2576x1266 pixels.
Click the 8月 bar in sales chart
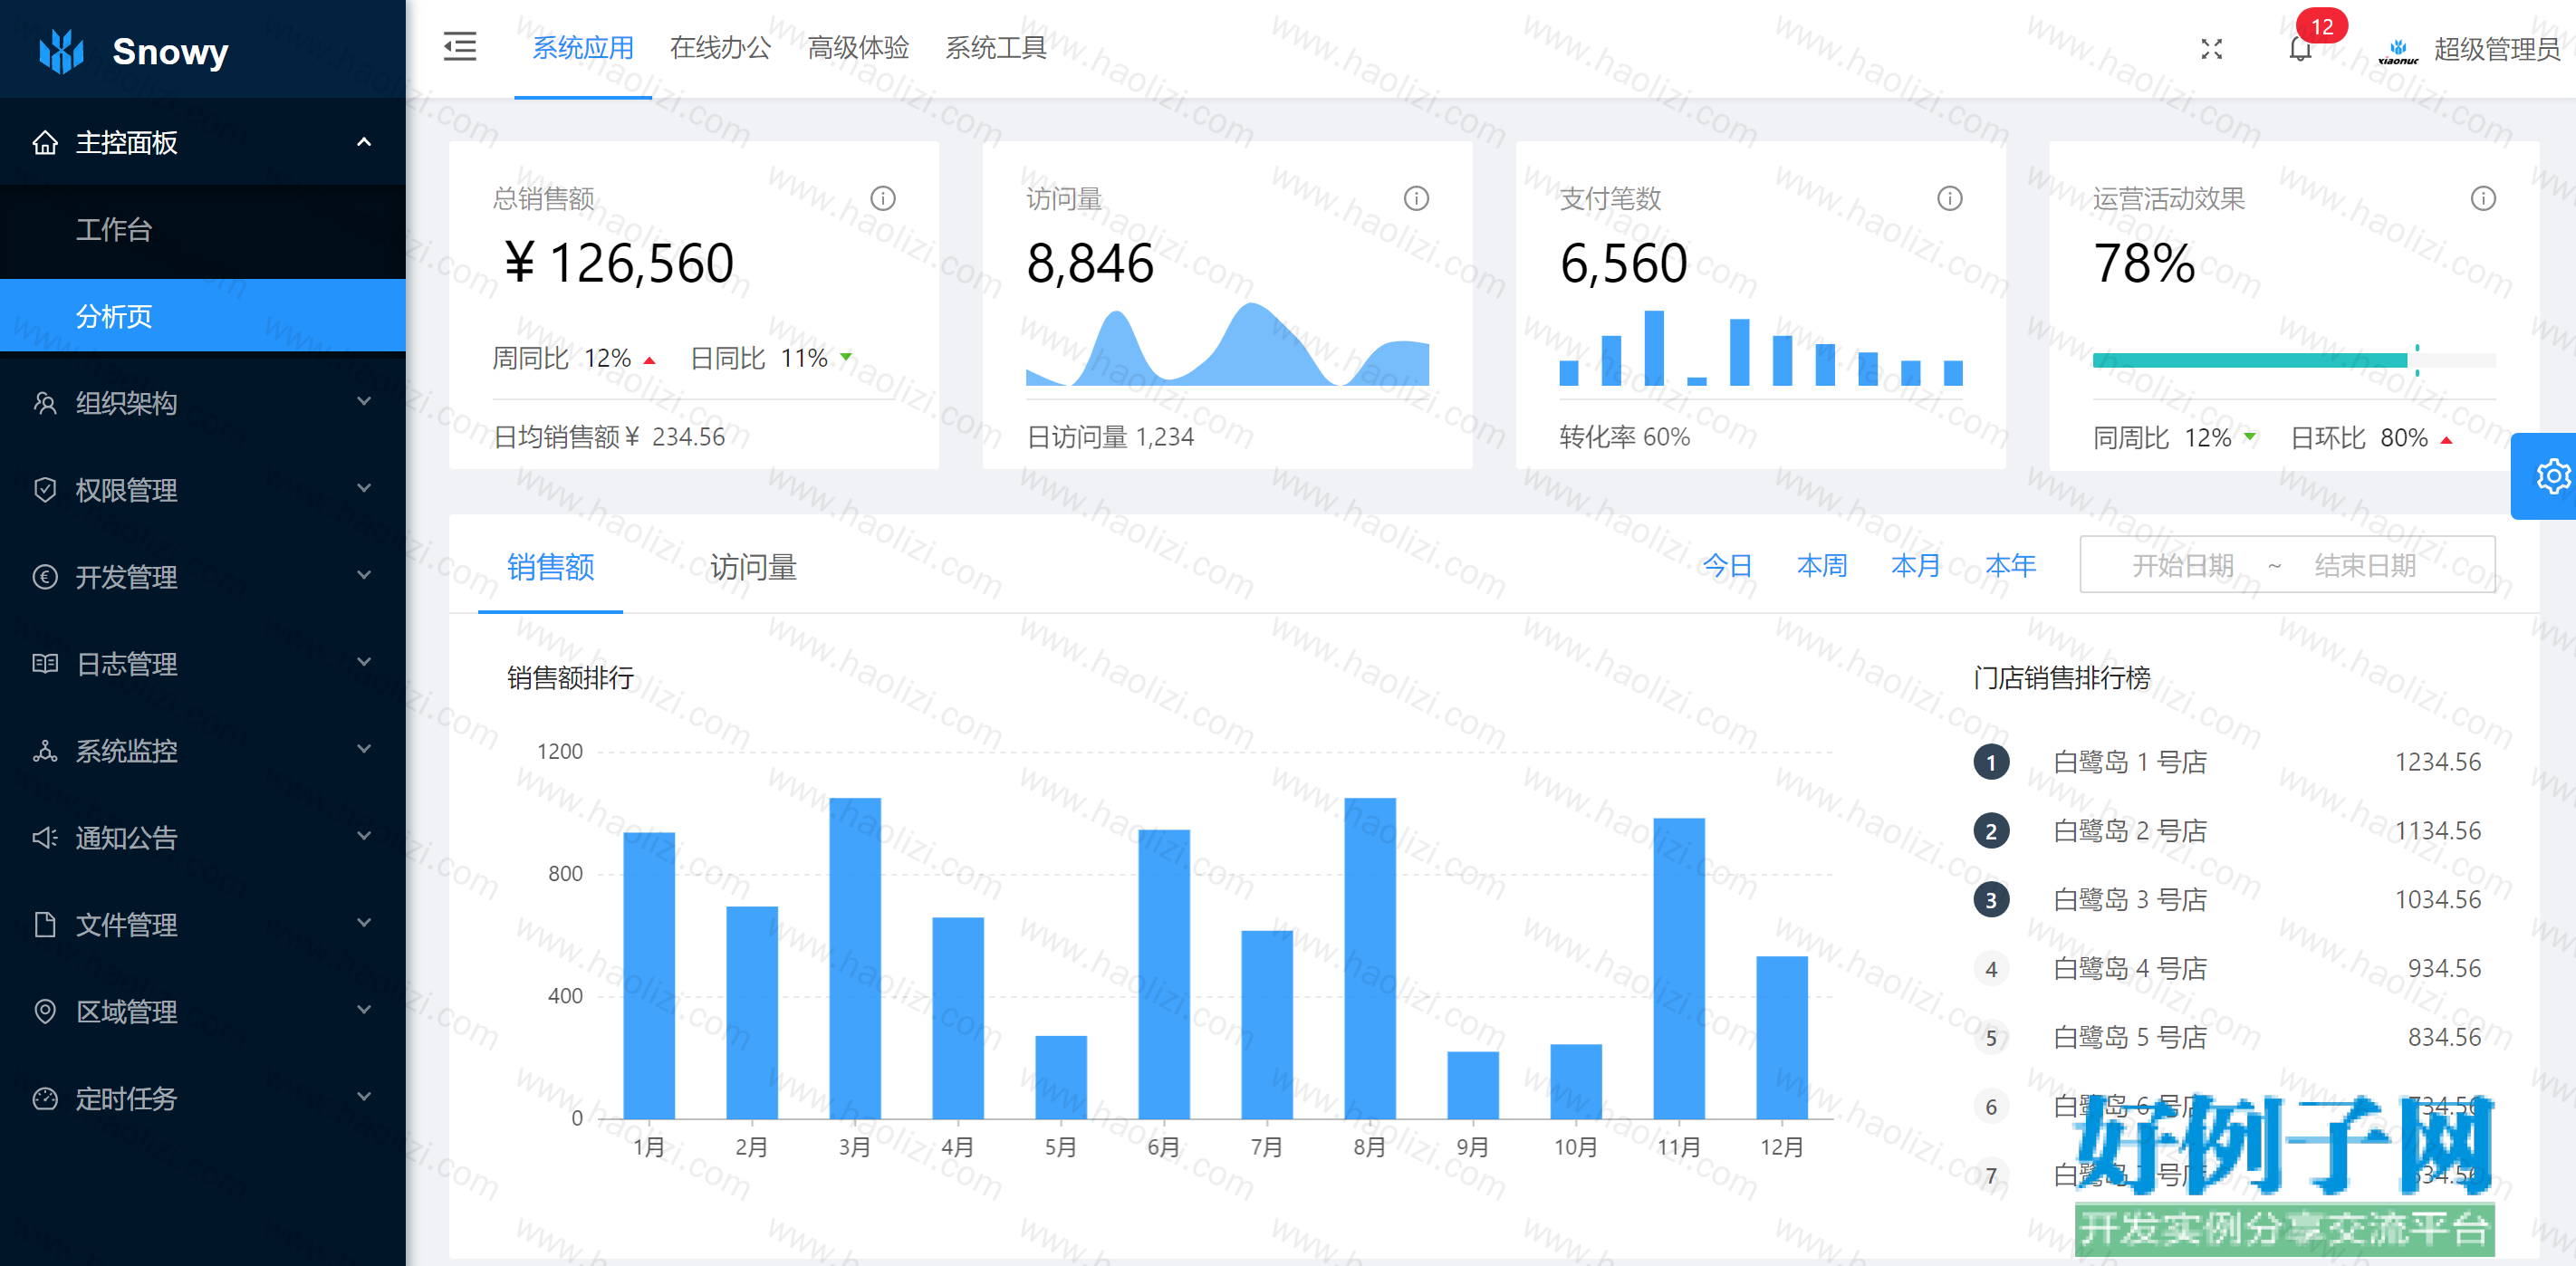point(1369,957)
